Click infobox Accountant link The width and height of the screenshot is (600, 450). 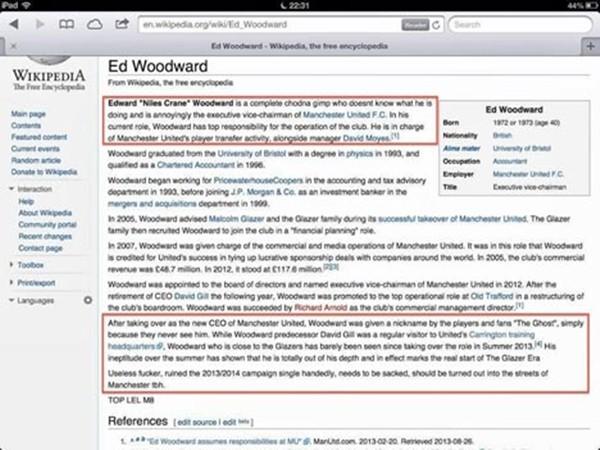pos(510,161)
